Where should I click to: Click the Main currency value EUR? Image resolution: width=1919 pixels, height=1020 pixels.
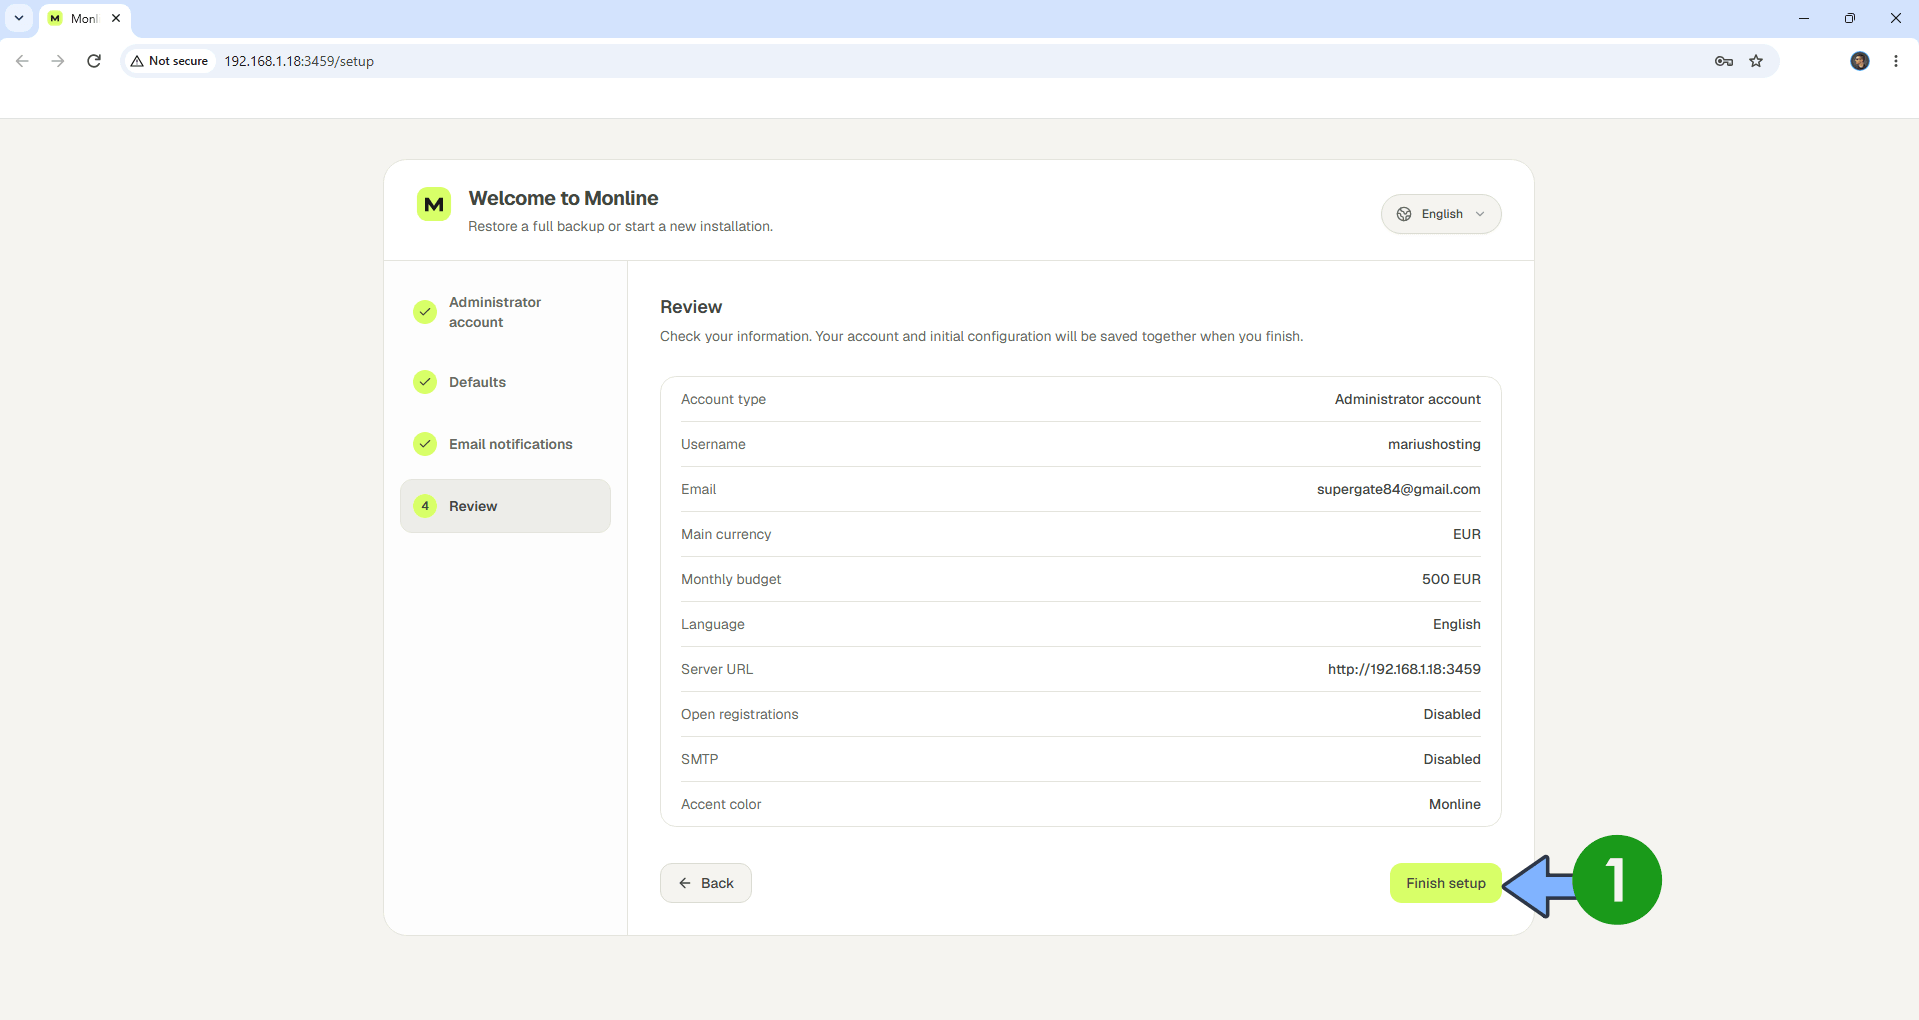click(x=1467, y=534)
